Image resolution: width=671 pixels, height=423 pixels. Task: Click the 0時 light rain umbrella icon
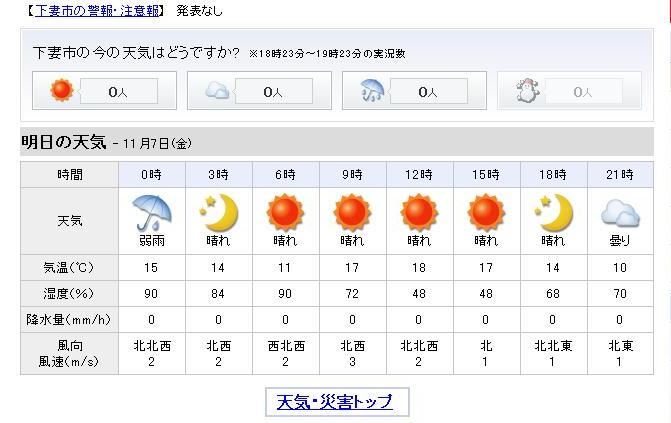[152, 212]
